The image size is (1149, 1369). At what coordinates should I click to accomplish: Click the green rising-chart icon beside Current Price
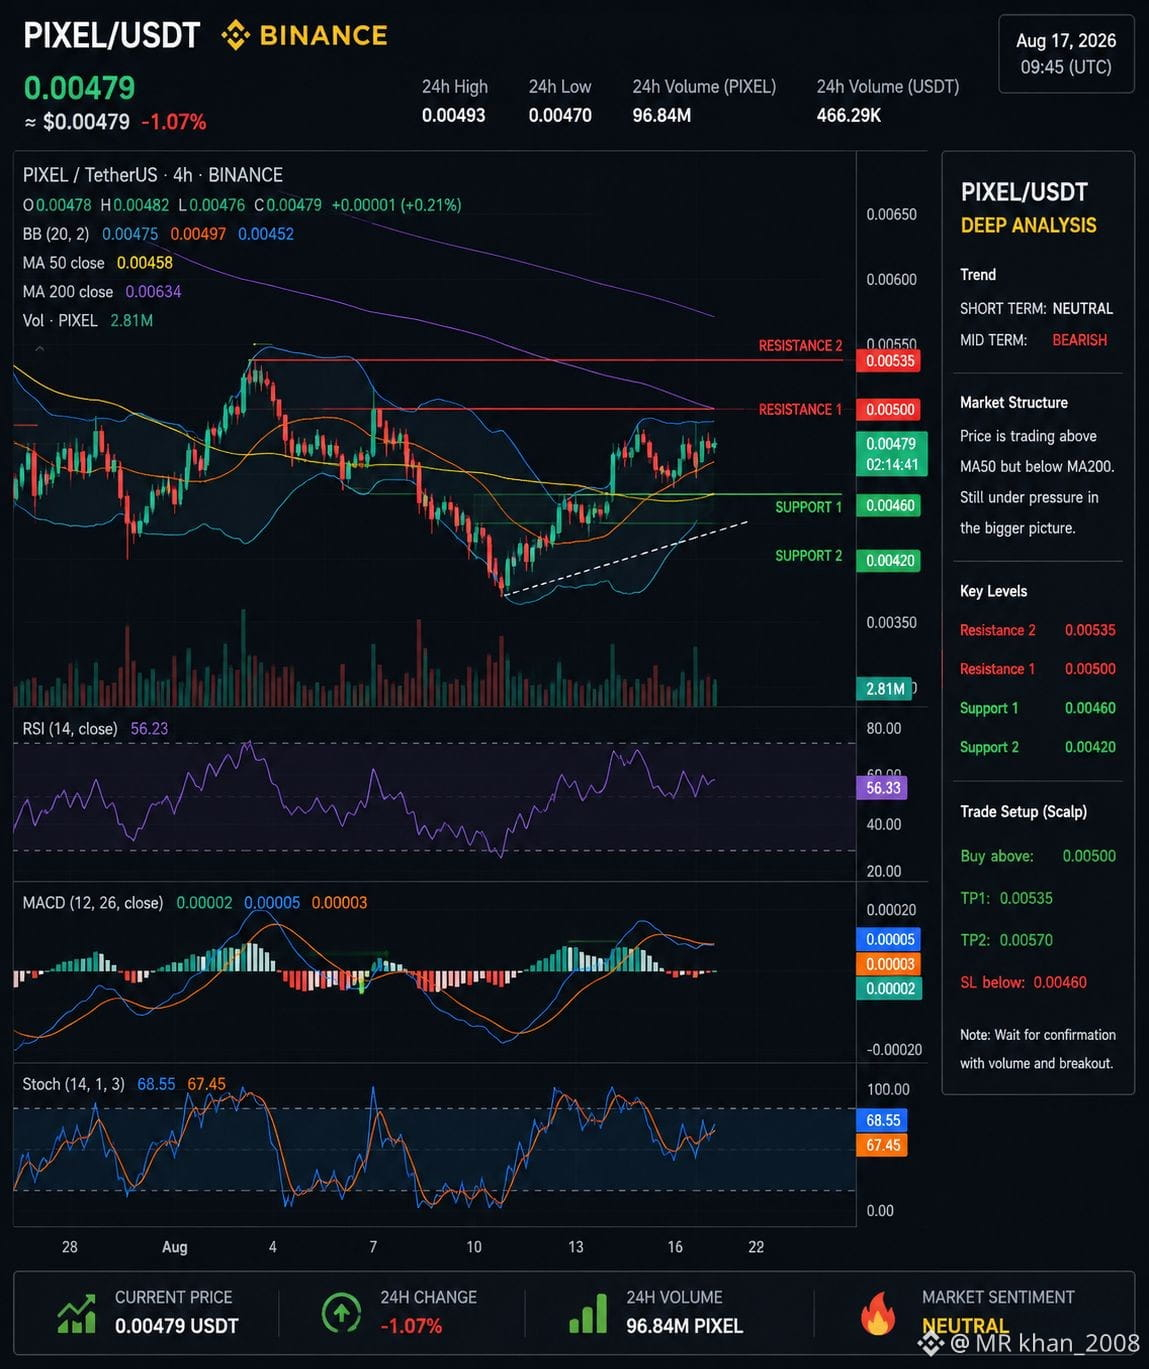(77, 1313)
